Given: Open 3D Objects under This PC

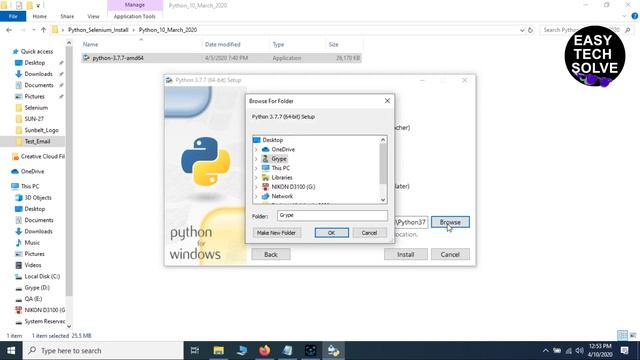Looking at the screenshot, I should 38,198.
